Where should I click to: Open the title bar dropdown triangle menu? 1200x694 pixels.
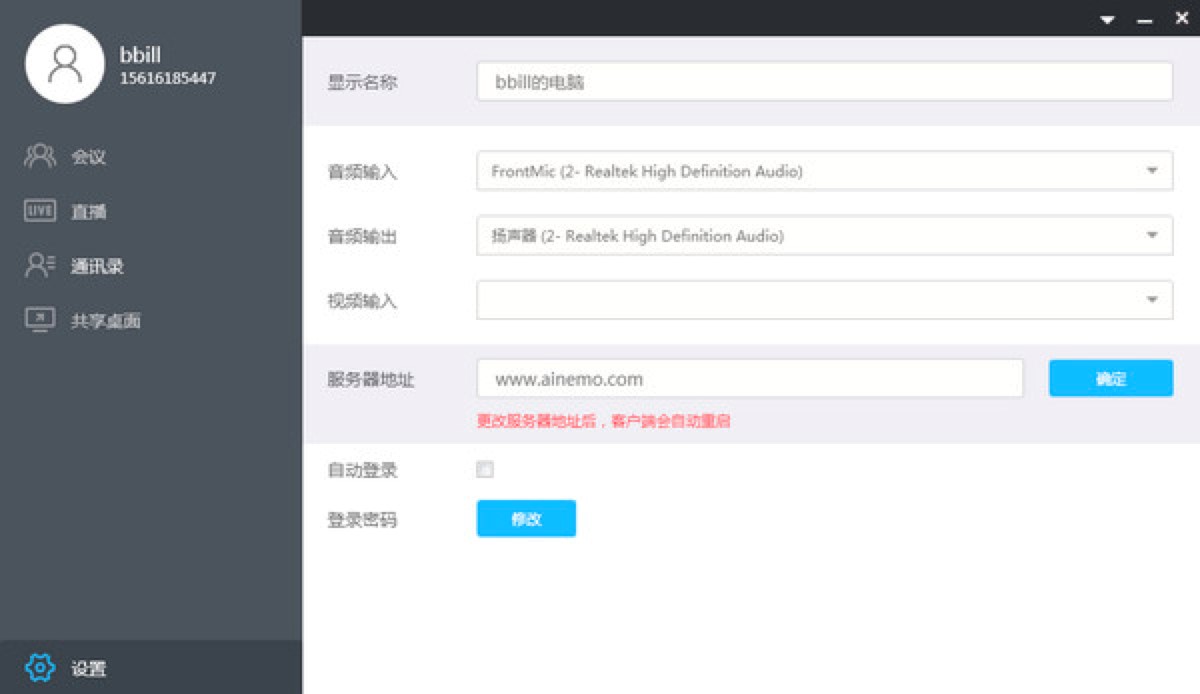(1107, 19)
